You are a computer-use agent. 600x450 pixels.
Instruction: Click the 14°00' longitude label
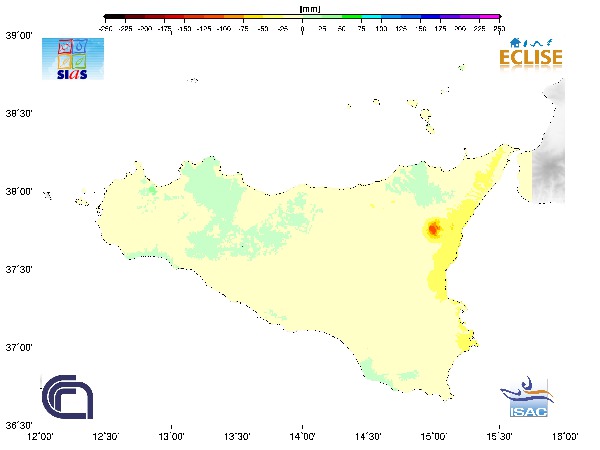[x=303, y=437]
